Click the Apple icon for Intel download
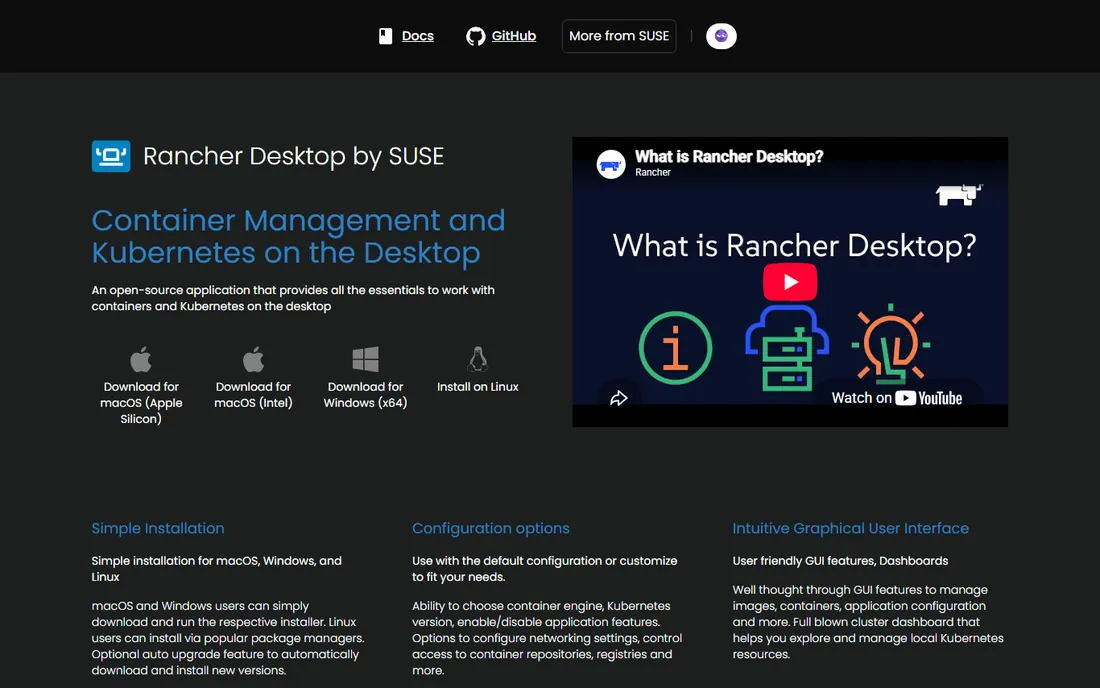1100x688 pixels. click(253, 359)
